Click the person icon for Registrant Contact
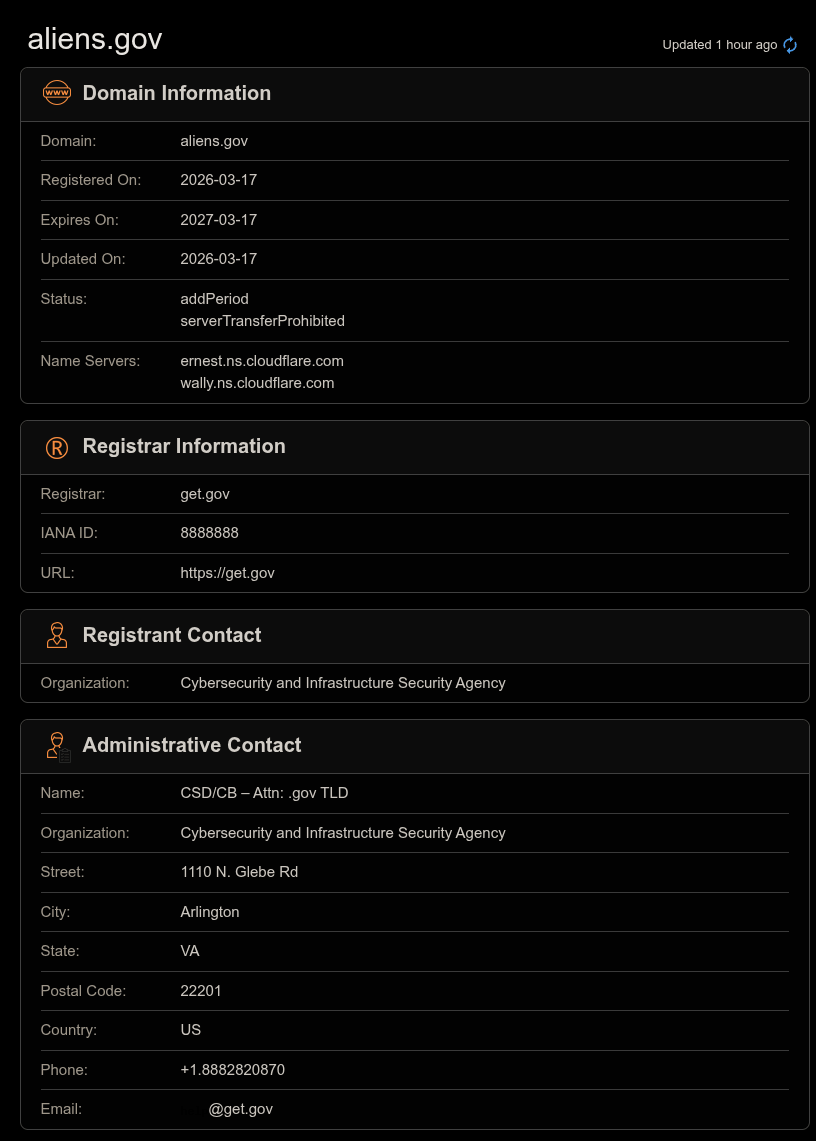The image size is (816, 1141). (57, 635)
